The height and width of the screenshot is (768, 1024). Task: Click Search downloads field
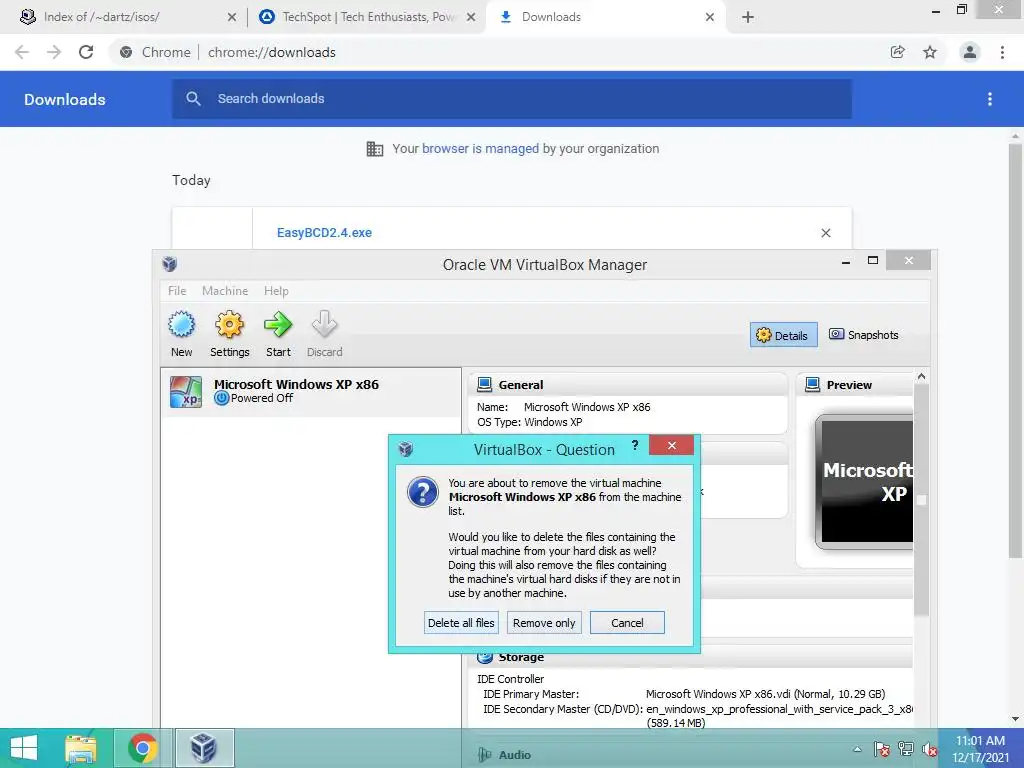click(x=512, y=99)
